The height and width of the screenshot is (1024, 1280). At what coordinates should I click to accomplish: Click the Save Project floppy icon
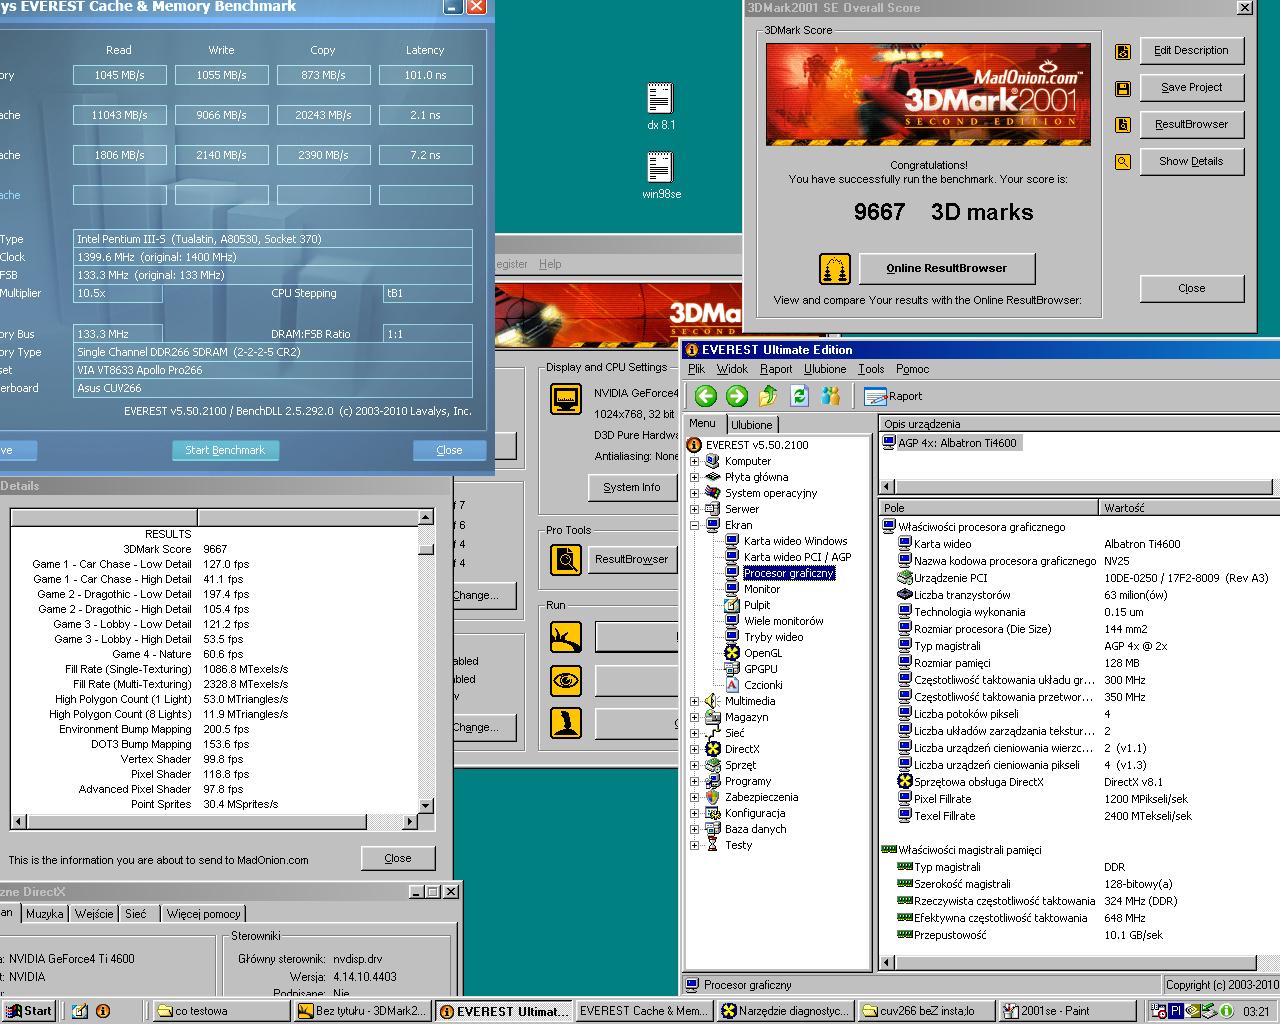[x=1123, y=89]
